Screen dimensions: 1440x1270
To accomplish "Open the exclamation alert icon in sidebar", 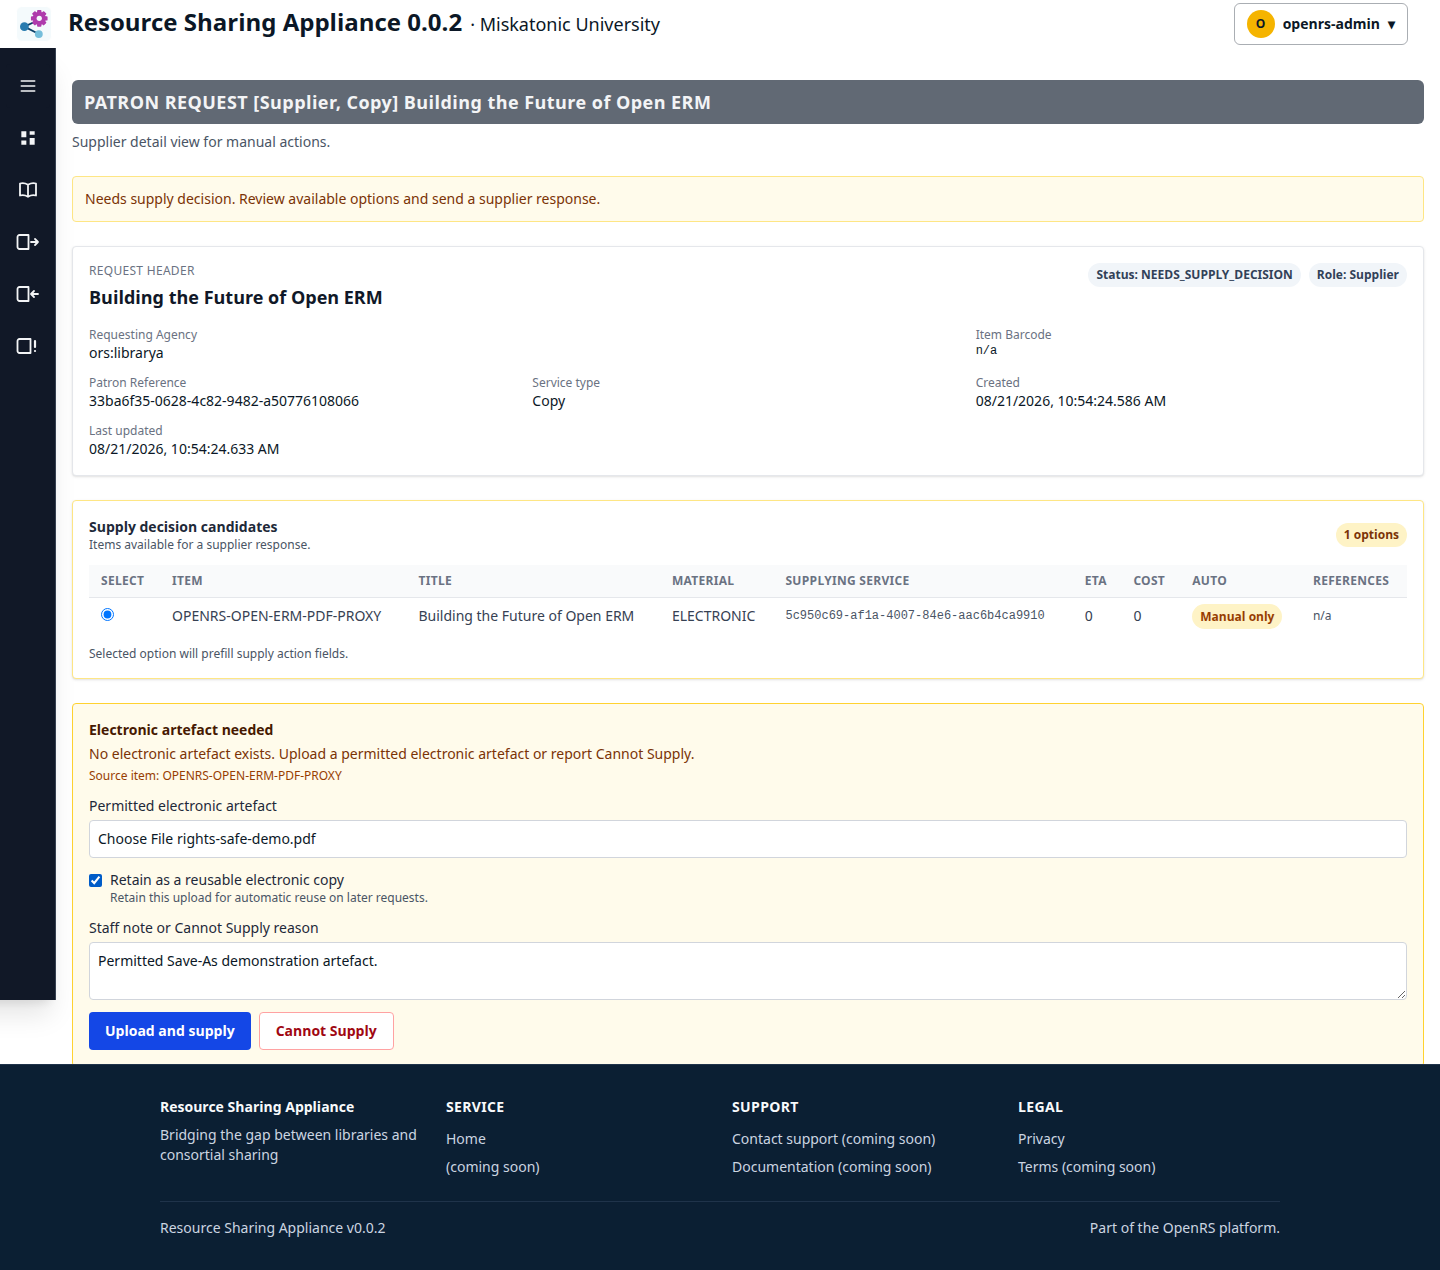I will tap(28, 346).
